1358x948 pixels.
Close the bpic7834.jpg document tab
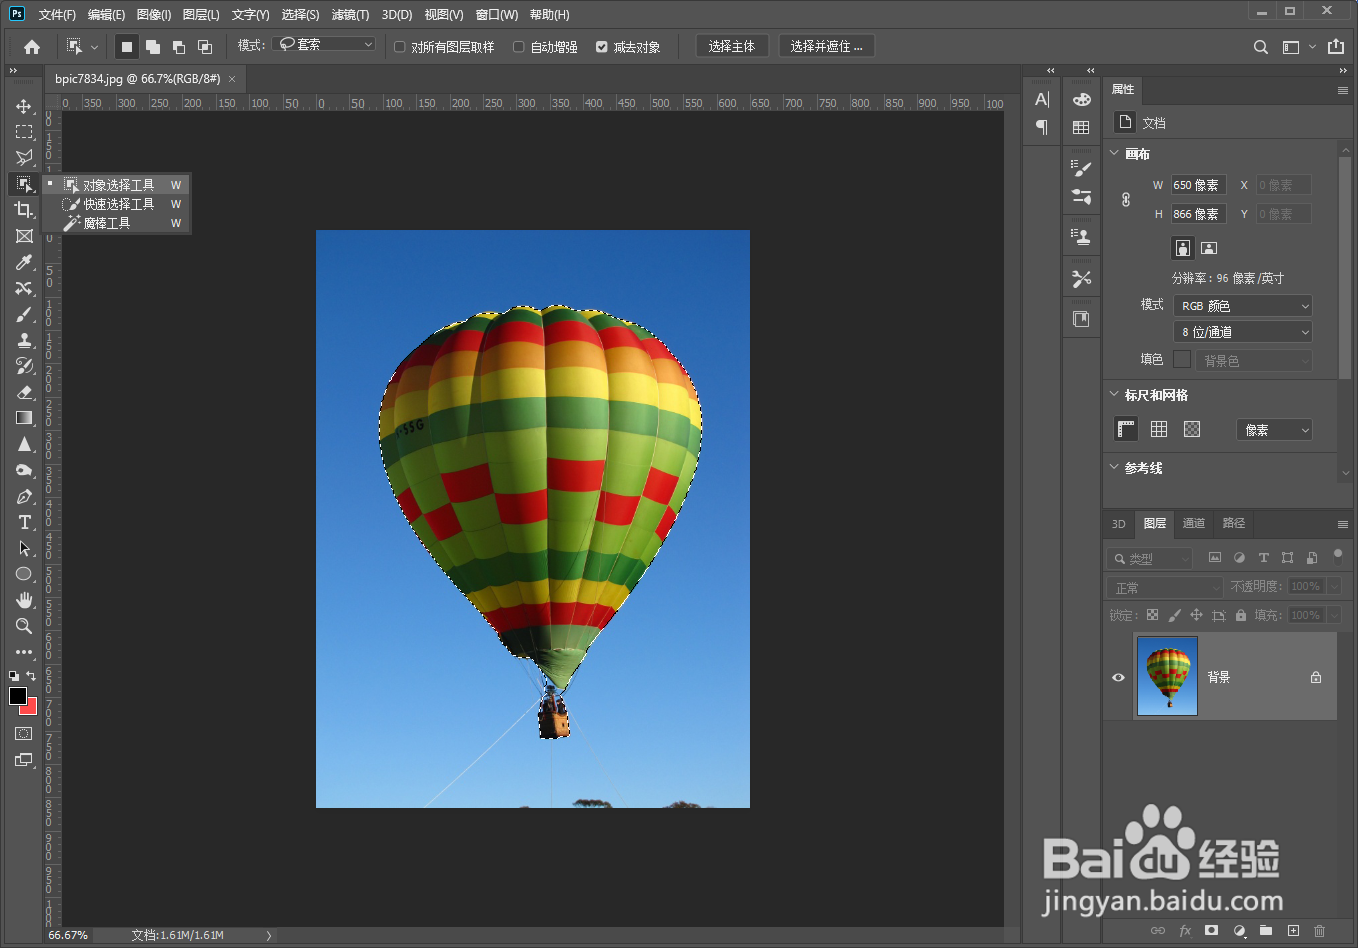pos(232,79)
